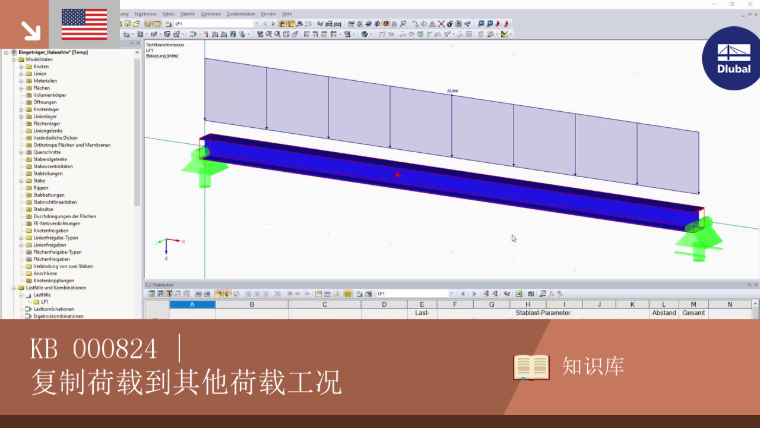Click the white arrow icon on orange square
Viewport: 760px width, 428px height.
[31, 31]
